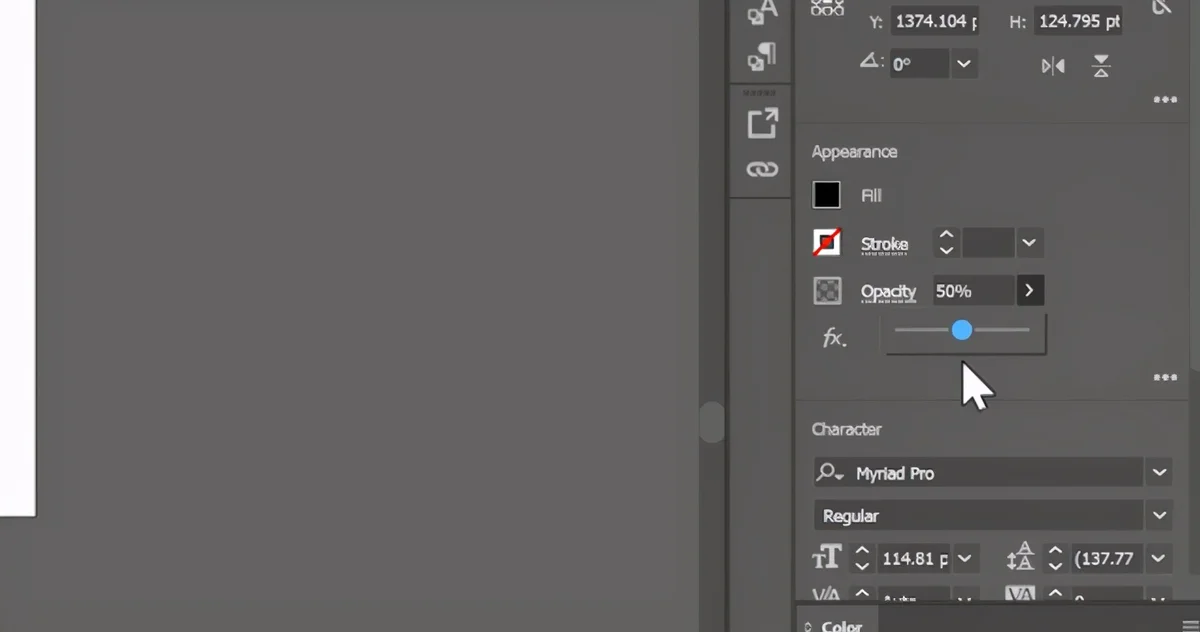Open the font size dropdown

click(x=964, y=558)
